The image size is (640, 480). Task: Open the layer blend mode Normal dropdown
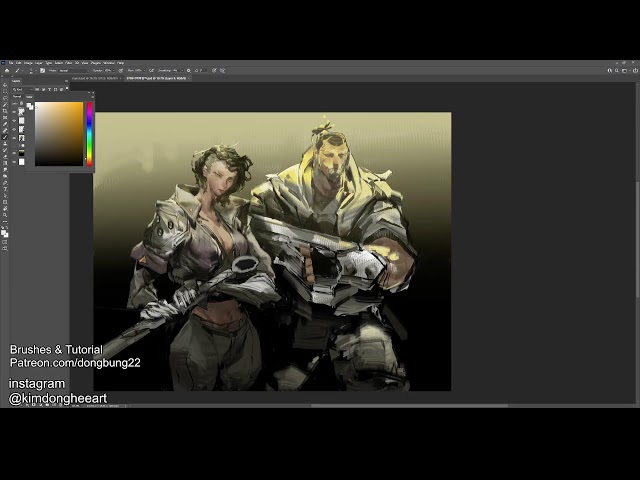tap(17, 96)
